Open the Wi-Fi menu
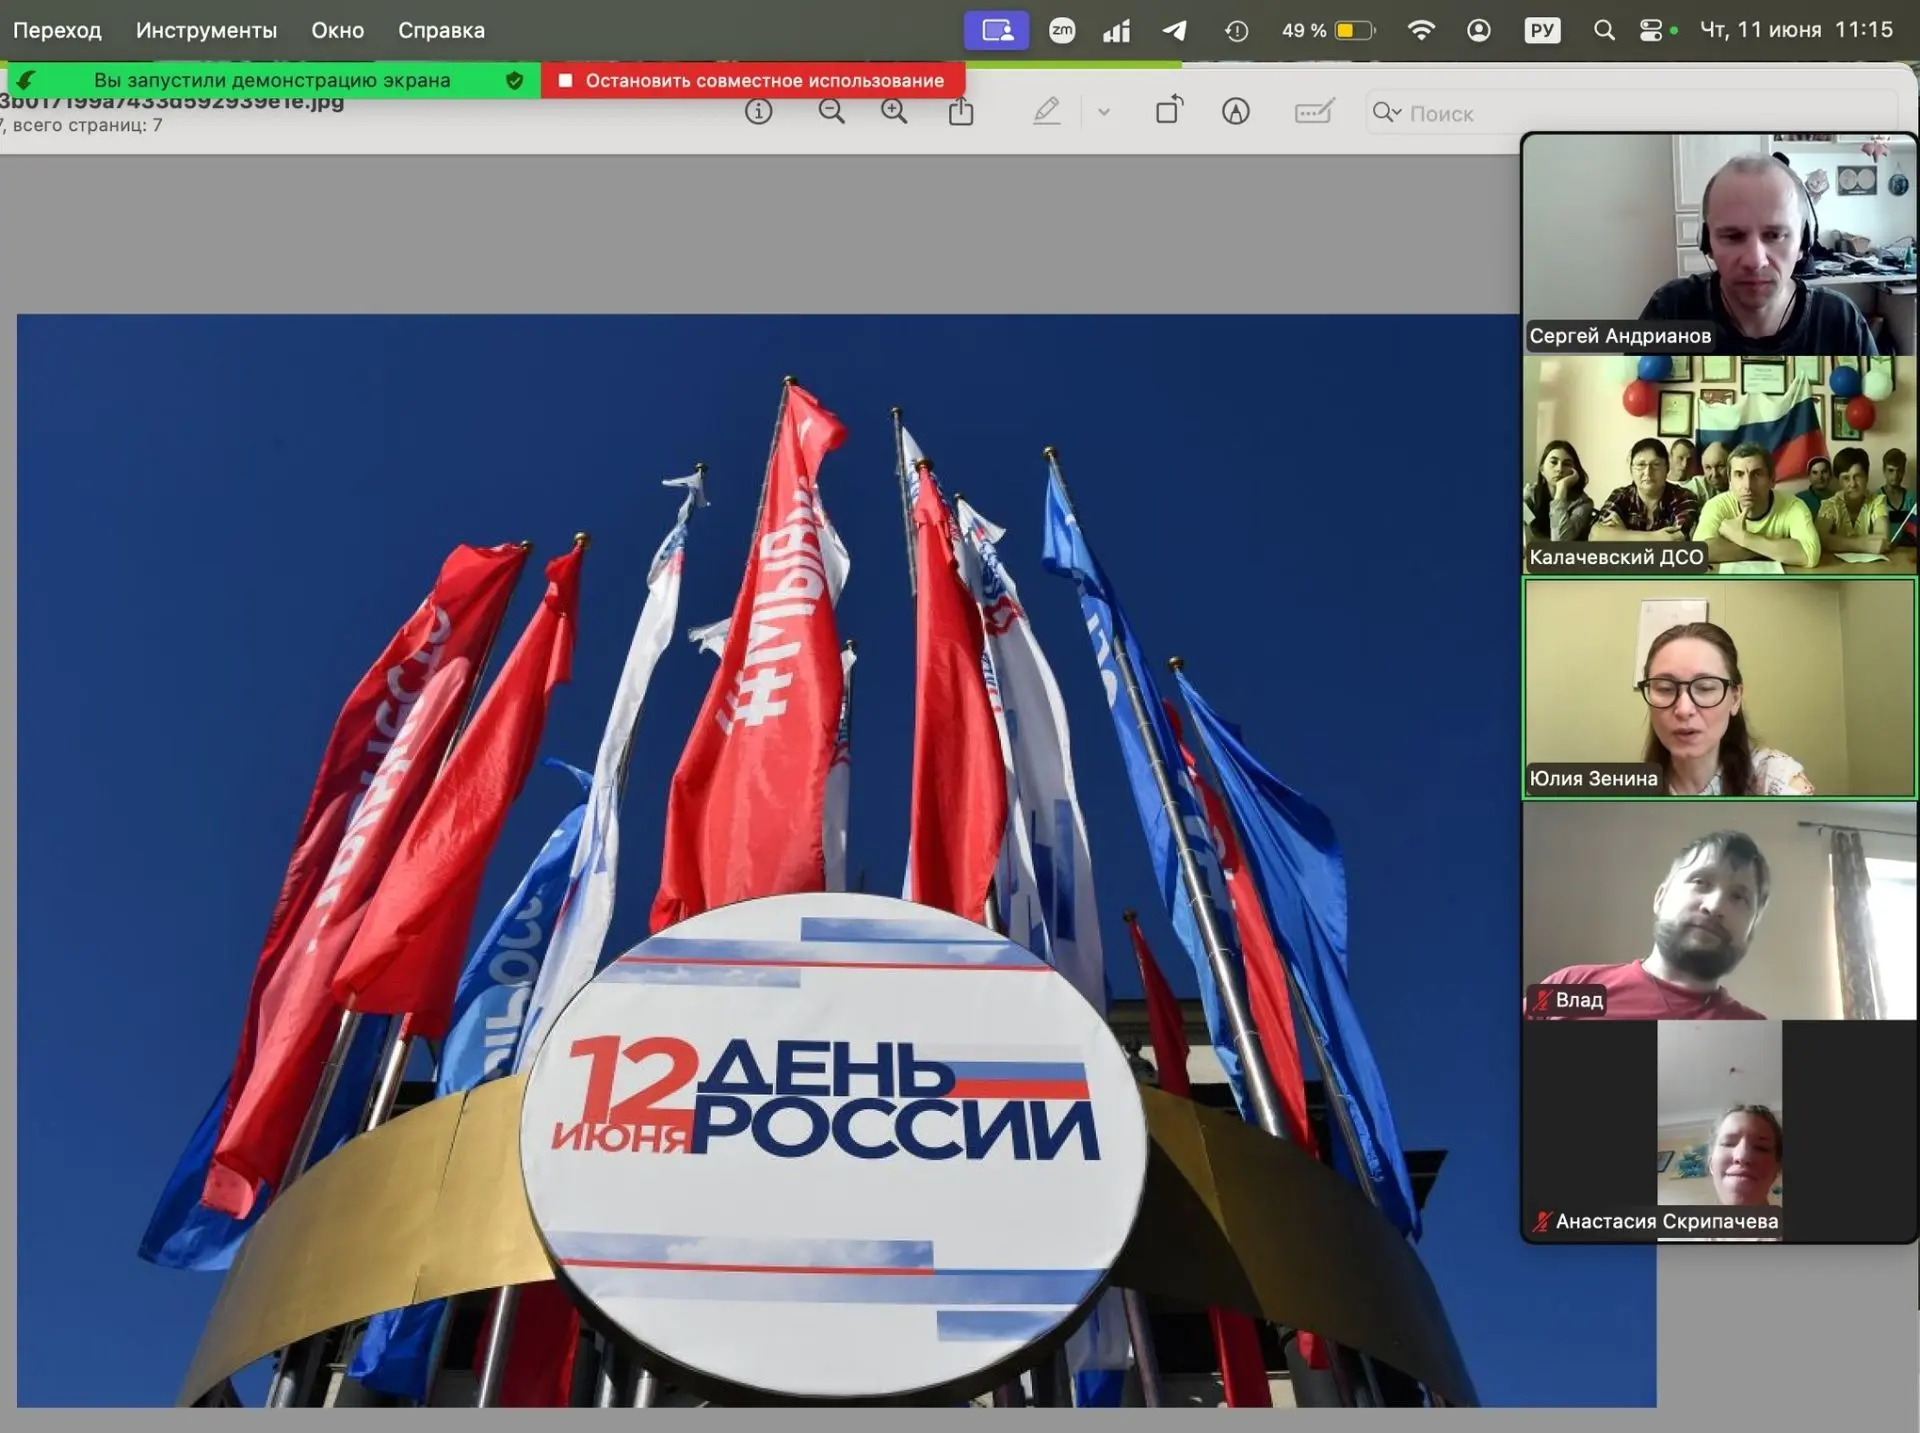This screenshot has height=1433, width=1920. 1421,30
